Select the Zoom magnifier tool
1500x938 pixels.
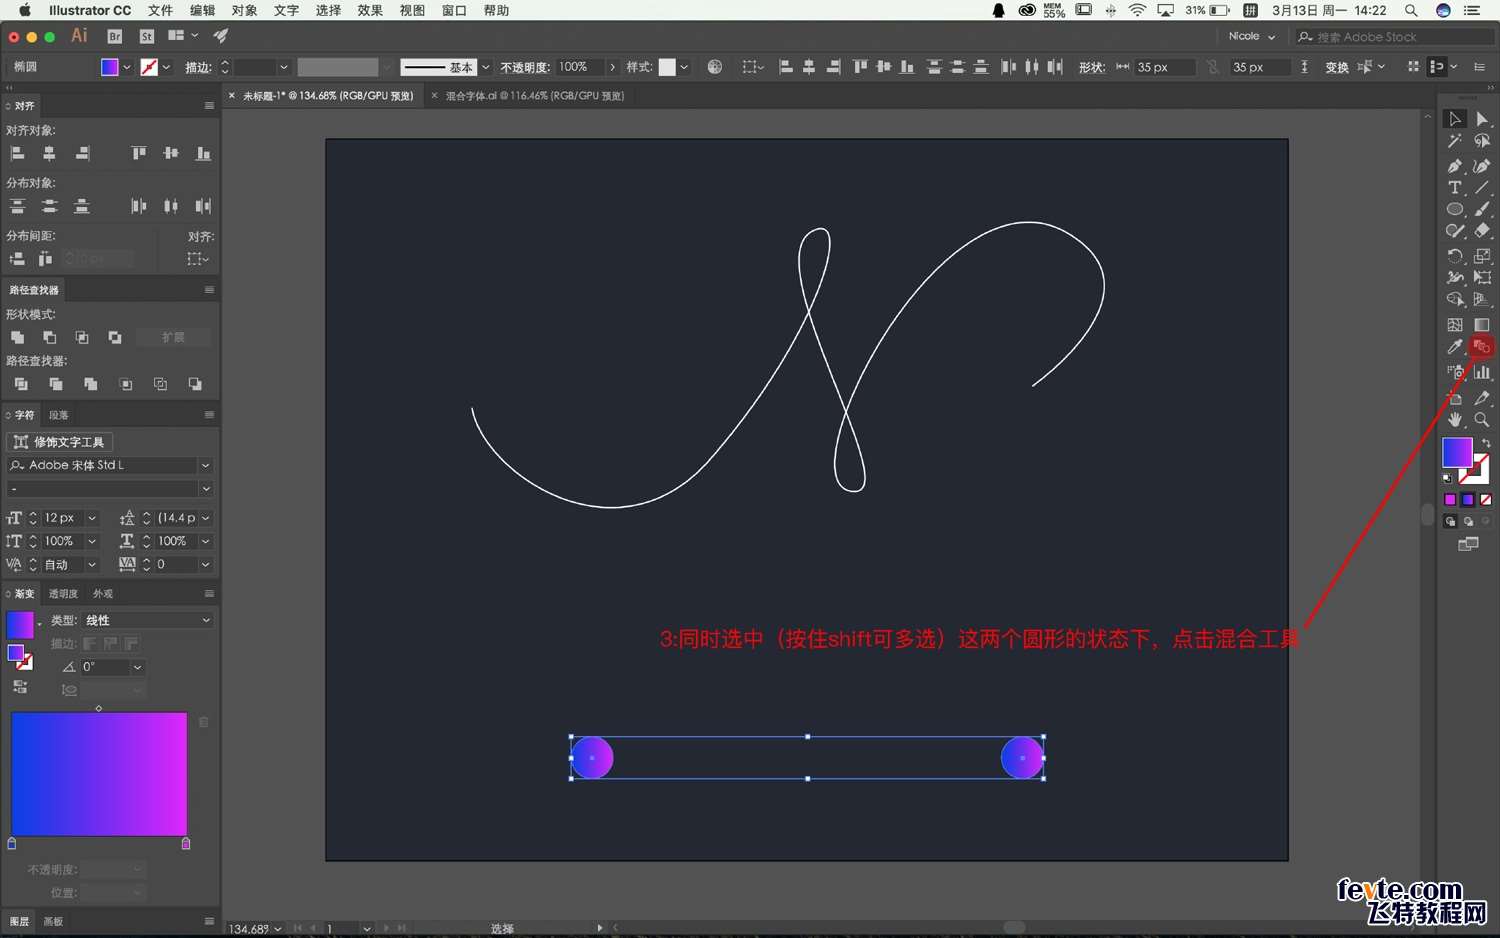[x=1482, y=420]
